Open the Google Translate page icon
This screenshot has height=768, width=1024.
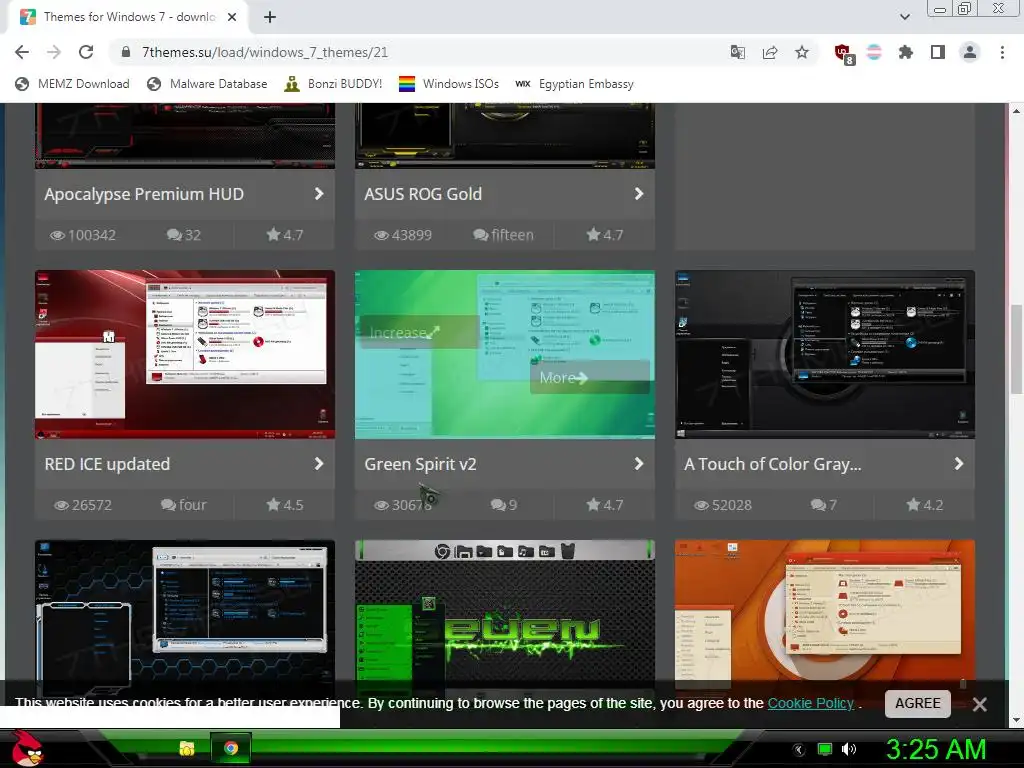(738, 52)
